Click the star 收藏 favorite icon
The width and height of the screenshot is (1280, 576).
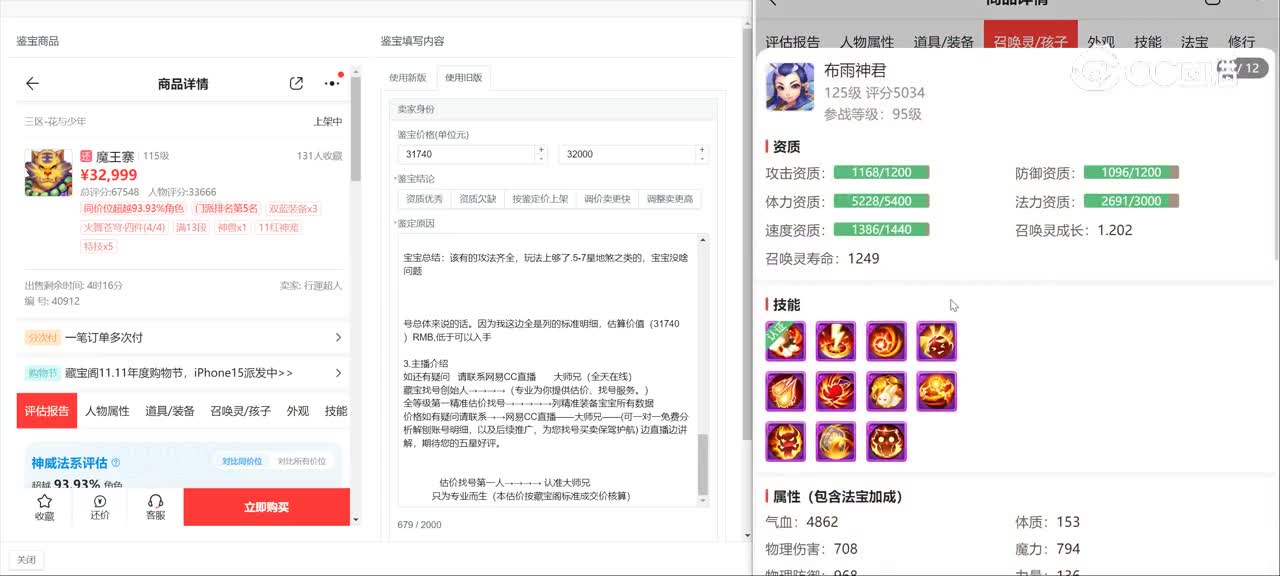tap(44, 507)
